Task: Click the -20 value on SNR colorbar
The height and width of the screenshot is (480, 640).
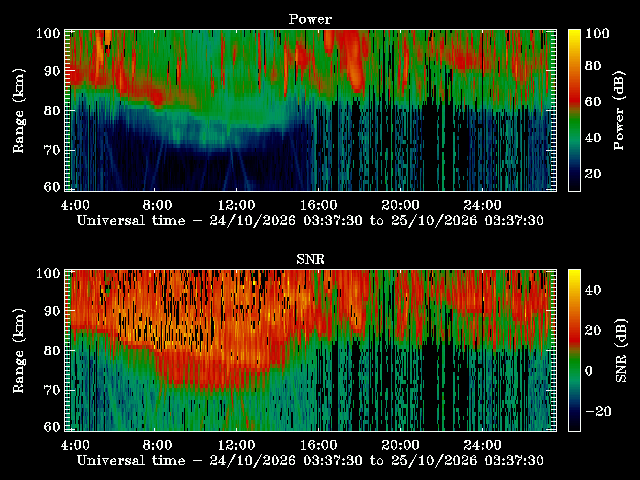Action: 598,411
